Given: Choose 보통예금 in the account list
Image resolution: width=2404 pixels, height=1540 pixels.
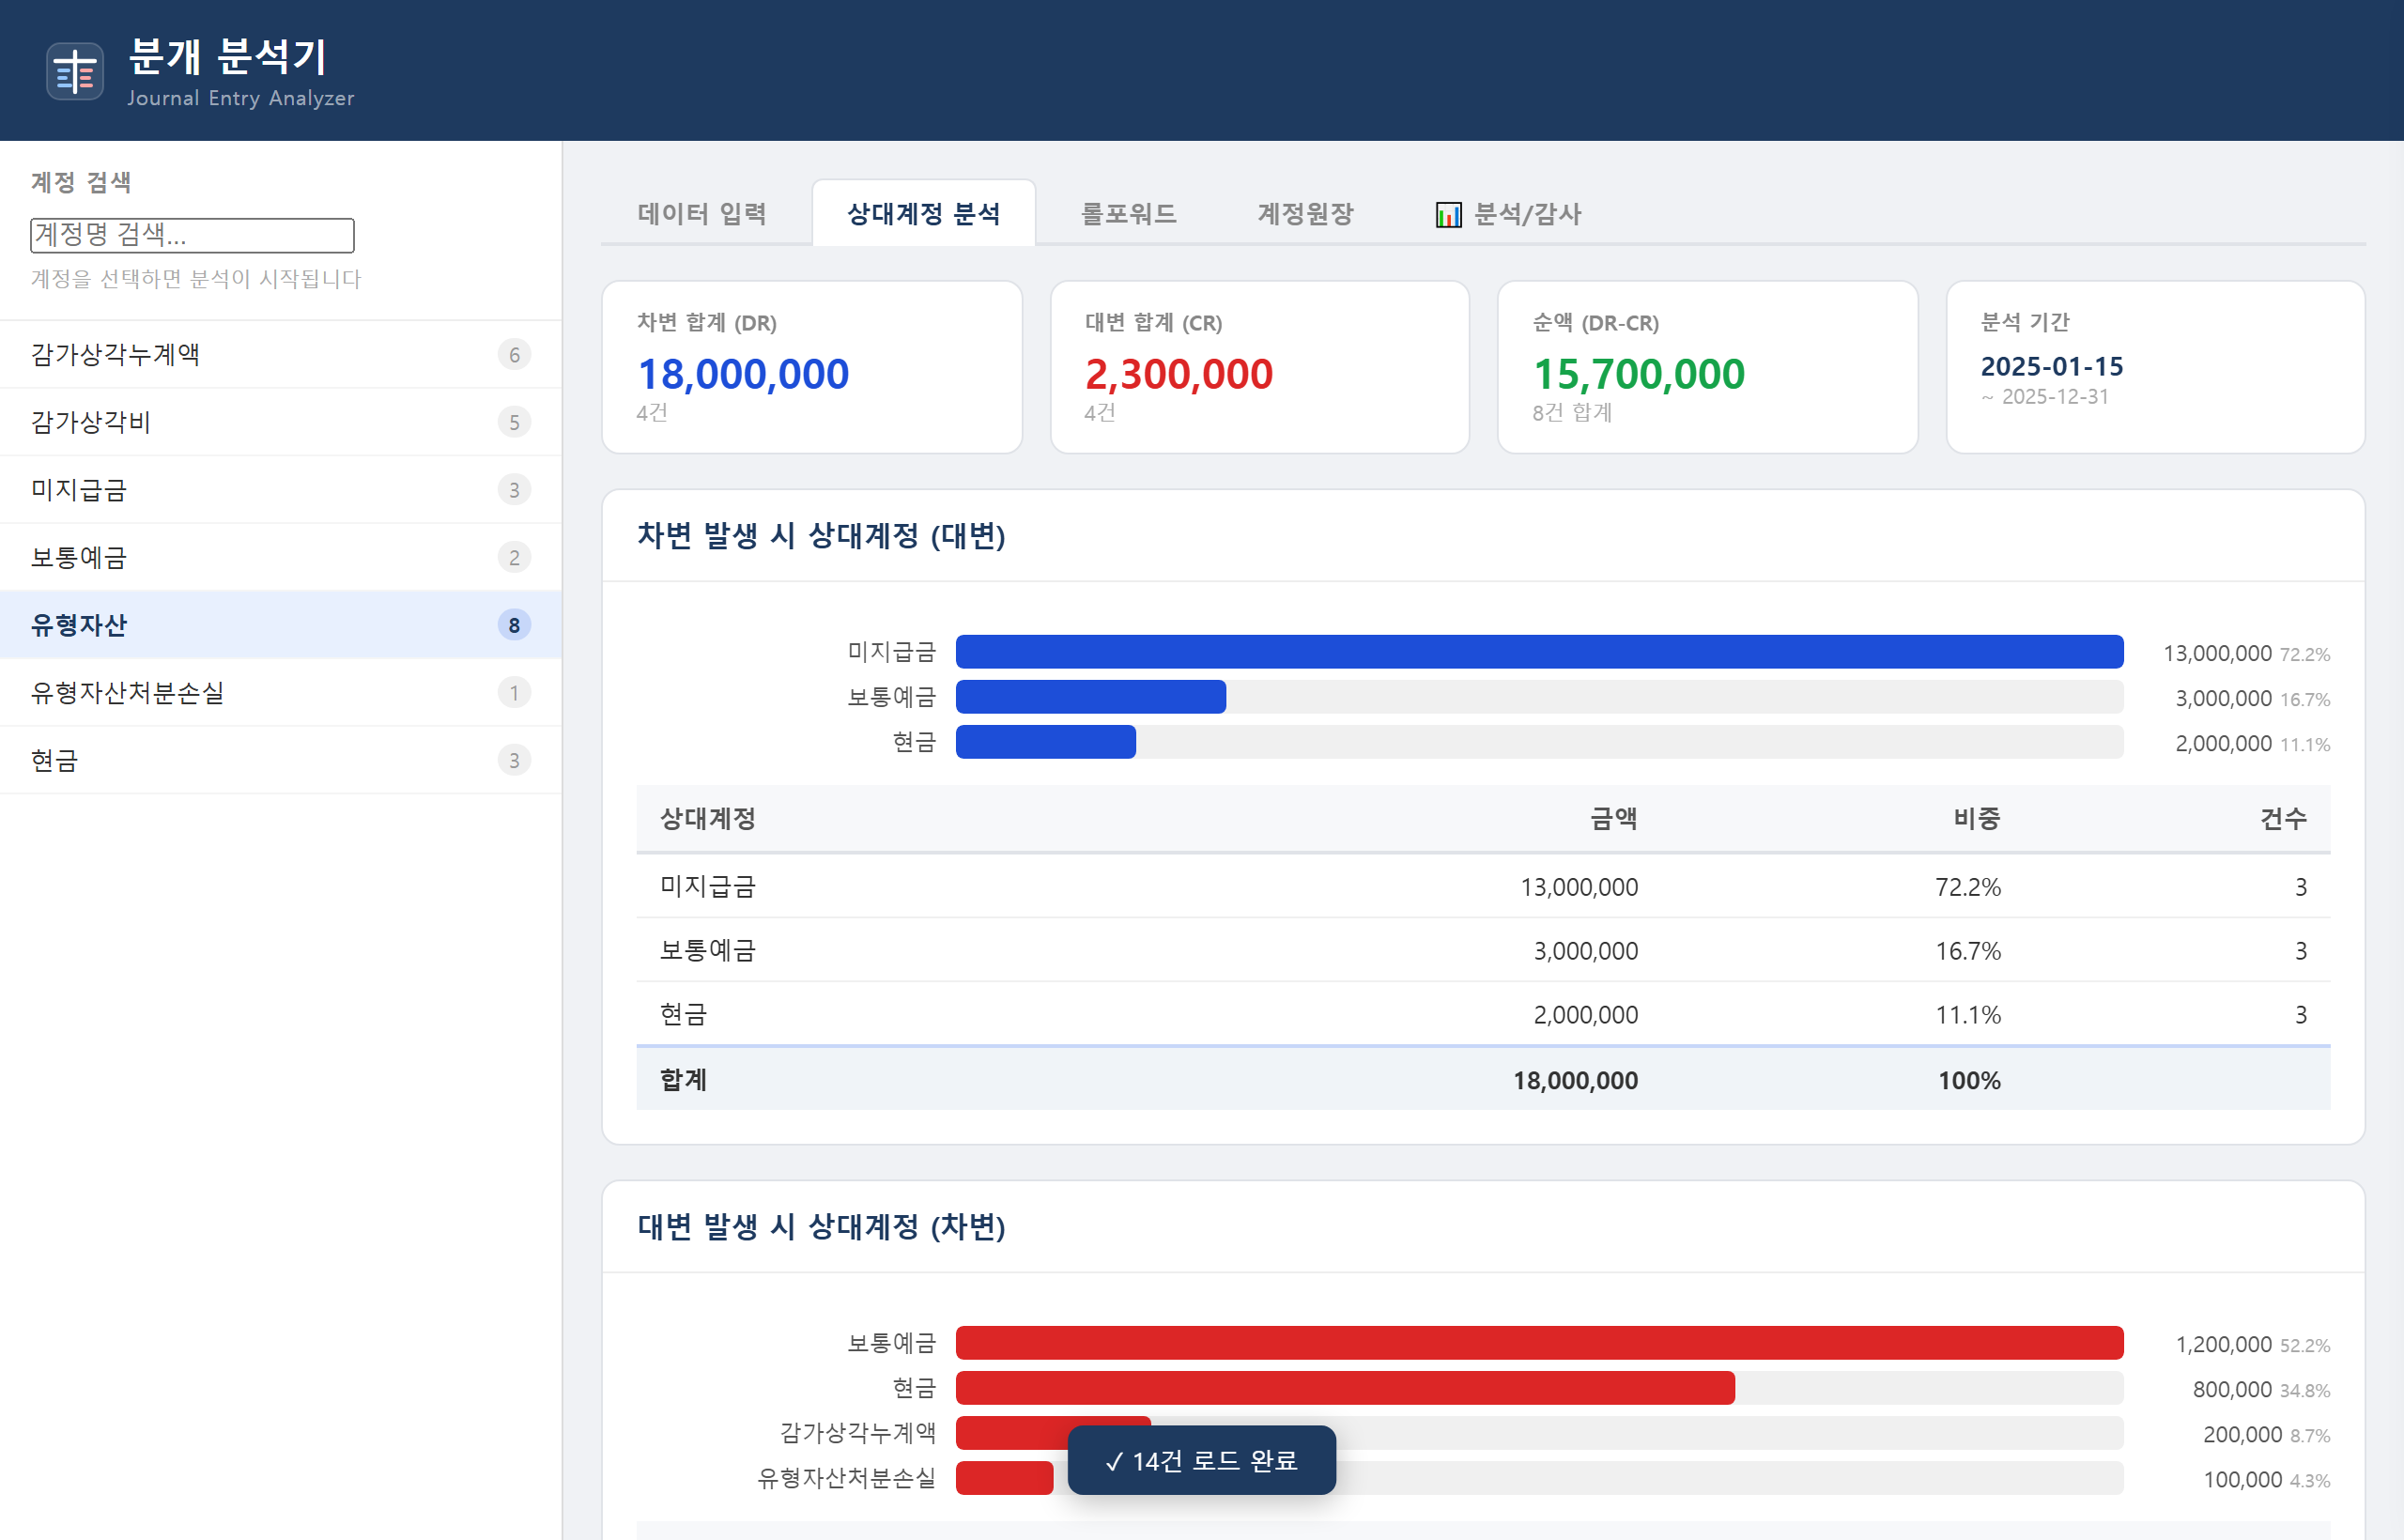Looking at the screenshot, I should coord(281,557).
